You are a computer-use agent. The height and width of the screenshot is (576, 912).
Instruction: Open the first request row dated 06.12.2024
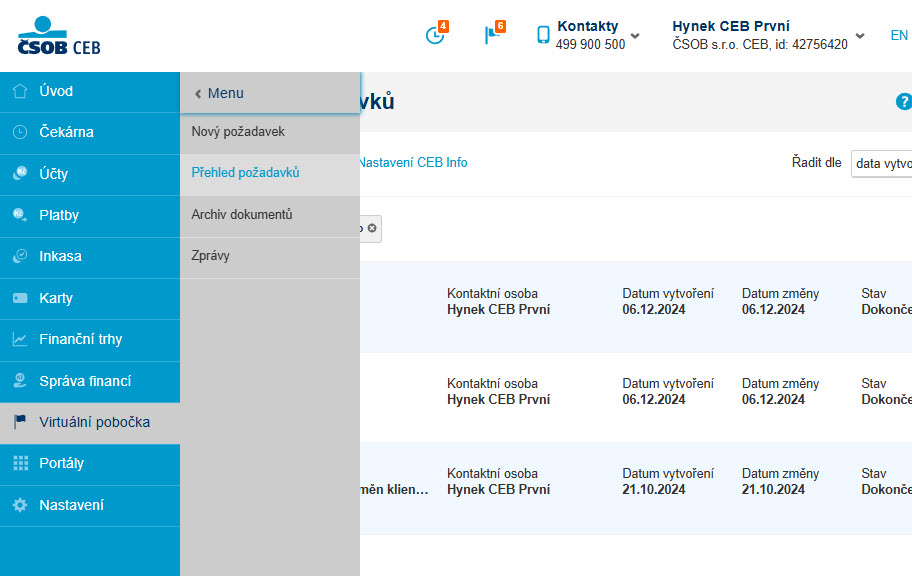tap(636, 307)
